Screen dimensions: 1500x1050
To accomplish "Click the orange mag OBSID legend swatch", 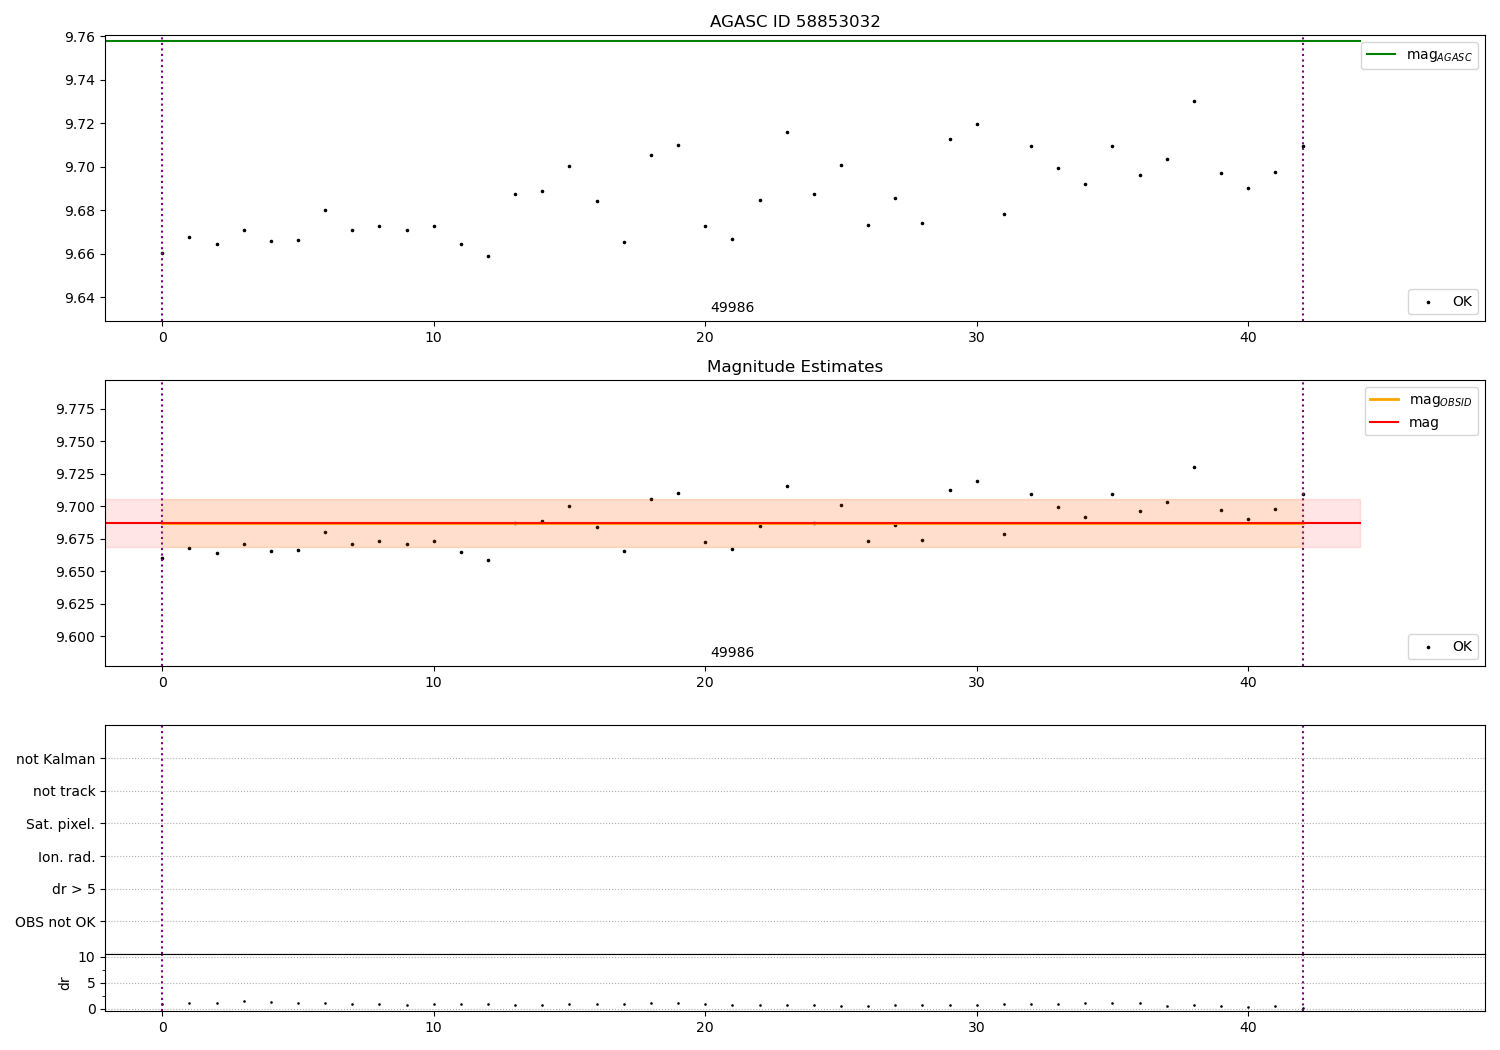I will (x=1384, y=400).
